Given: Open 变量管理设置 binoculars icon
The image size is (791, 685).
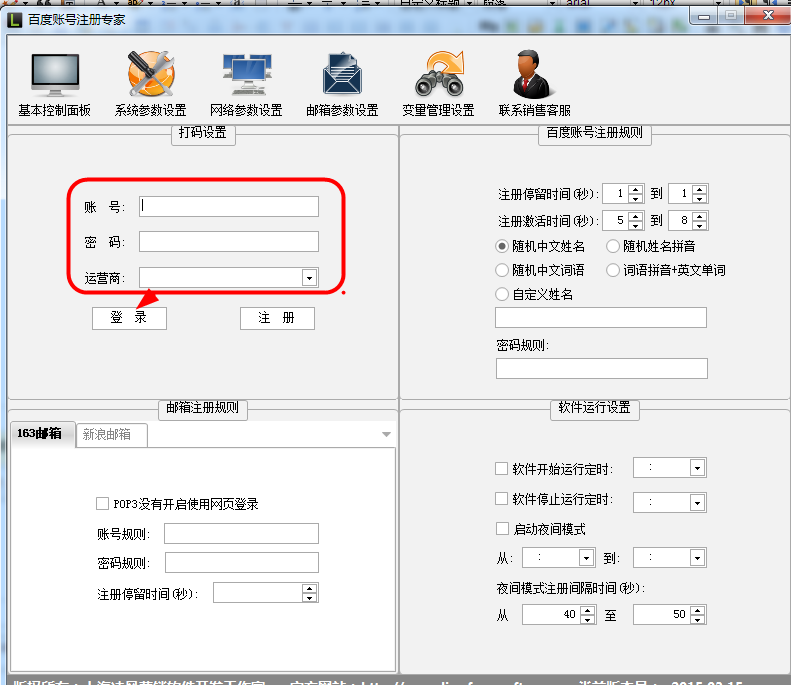Looking at the screenshot, I should pos(439,74).
